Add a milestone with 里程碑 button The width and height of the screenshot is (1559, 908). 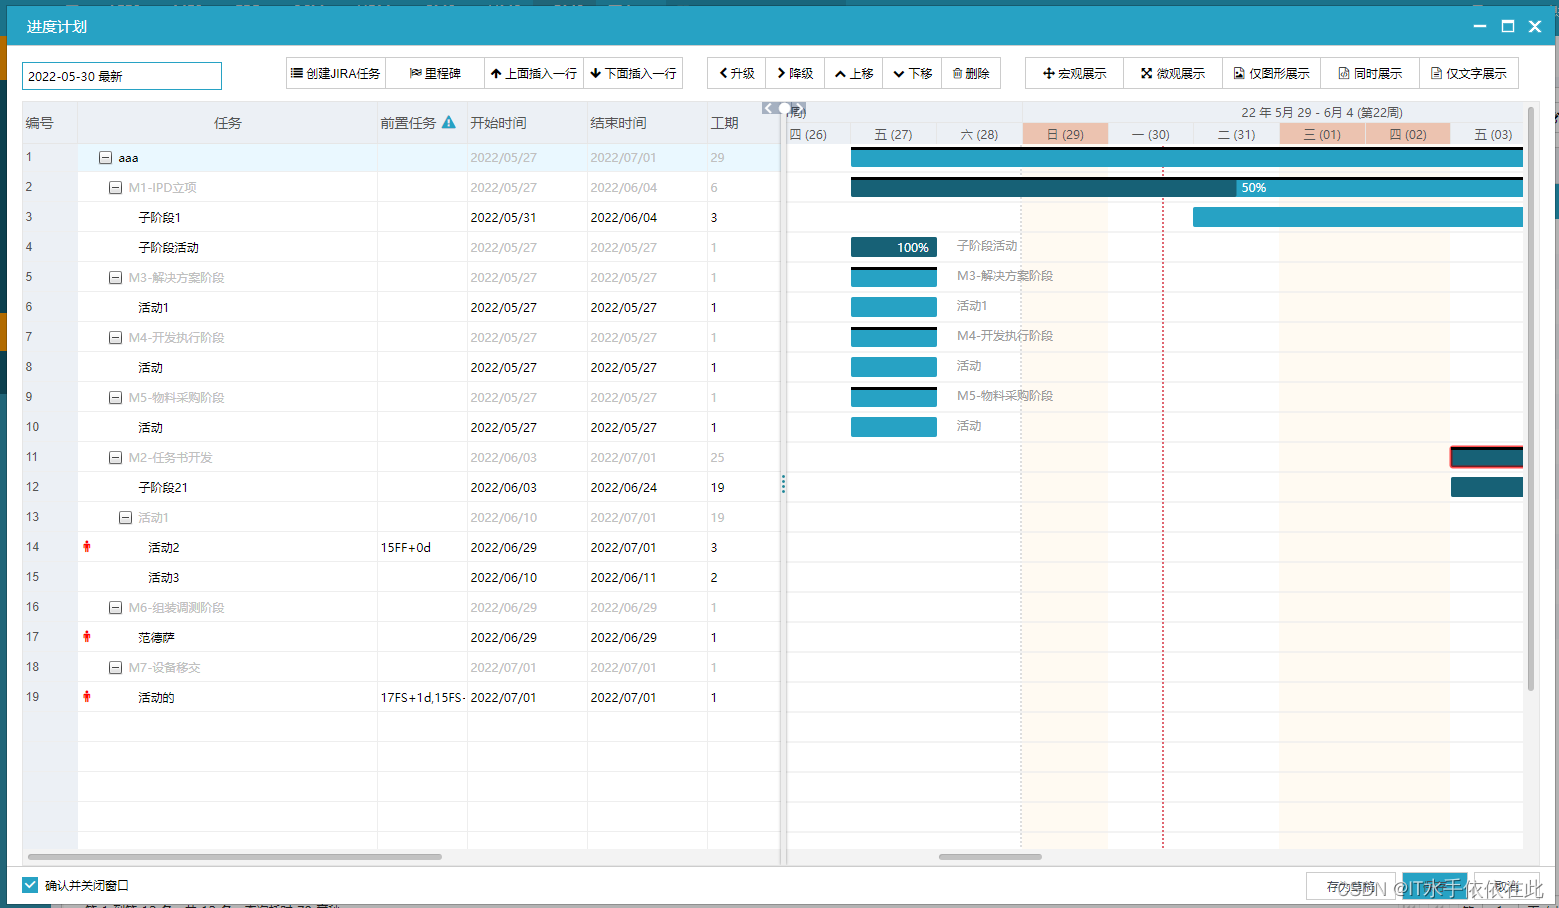[x=435, y=73]
